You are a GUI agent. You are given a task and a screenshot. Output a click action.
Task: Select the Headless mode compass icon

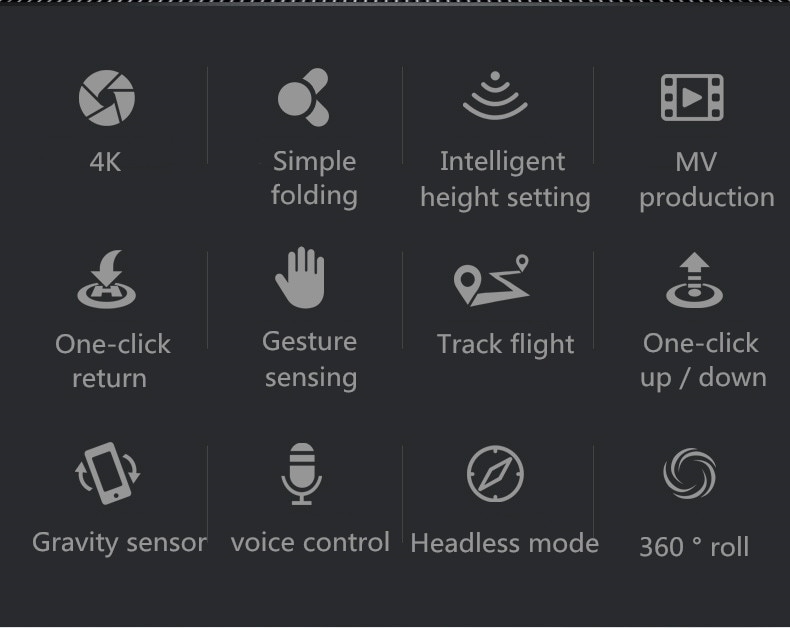[x=495, y=474]
